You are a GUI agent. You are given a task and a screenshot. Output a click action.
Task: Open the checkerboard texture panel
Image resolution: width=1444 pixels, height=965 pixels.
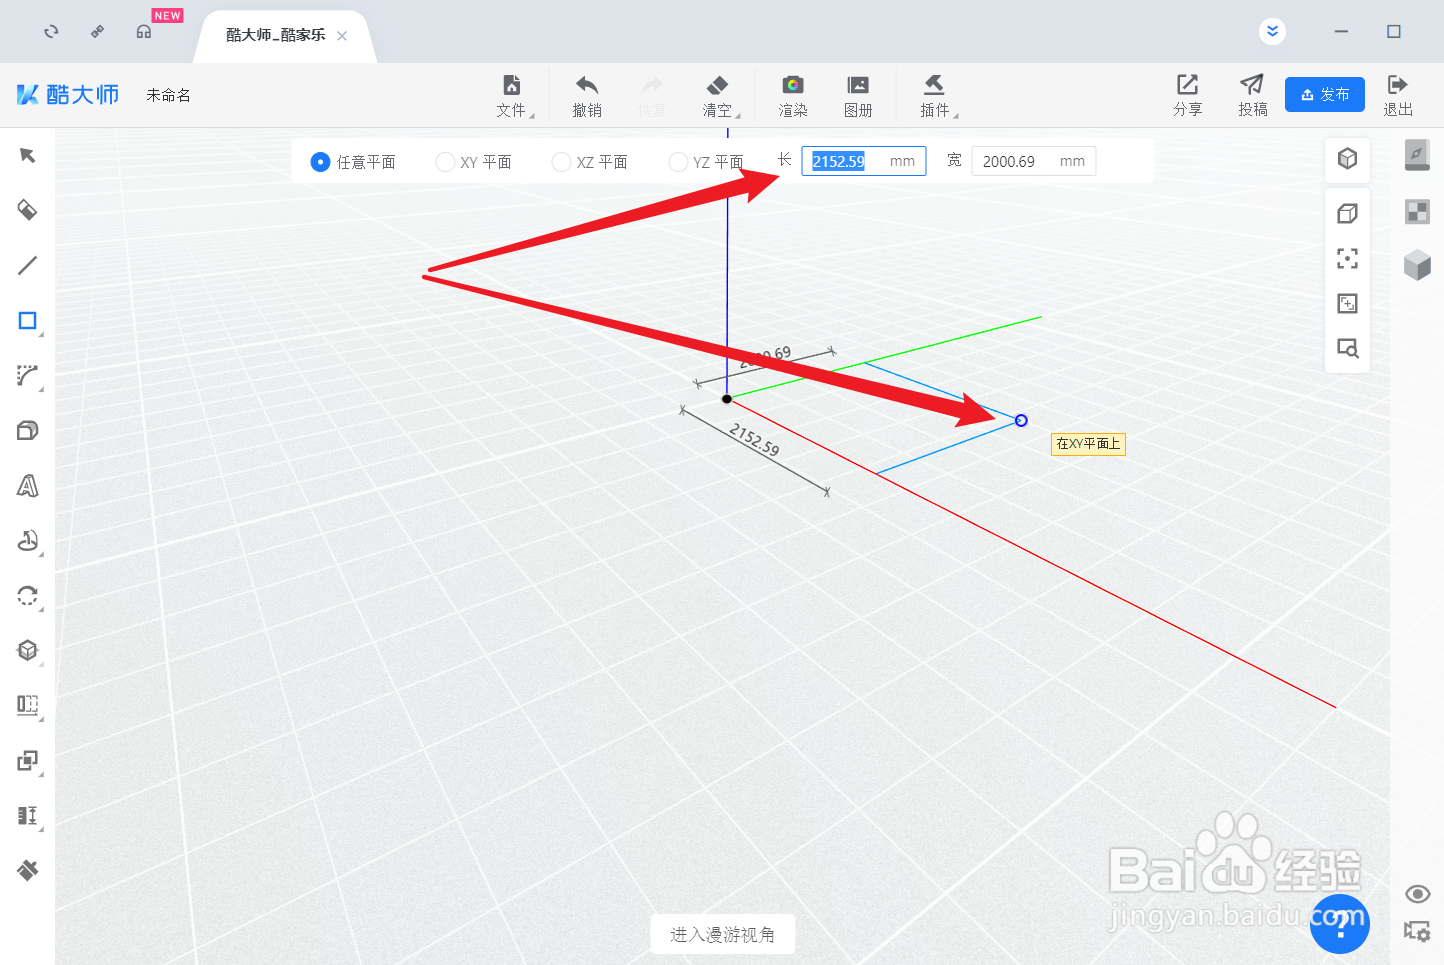pos(1417,211)
